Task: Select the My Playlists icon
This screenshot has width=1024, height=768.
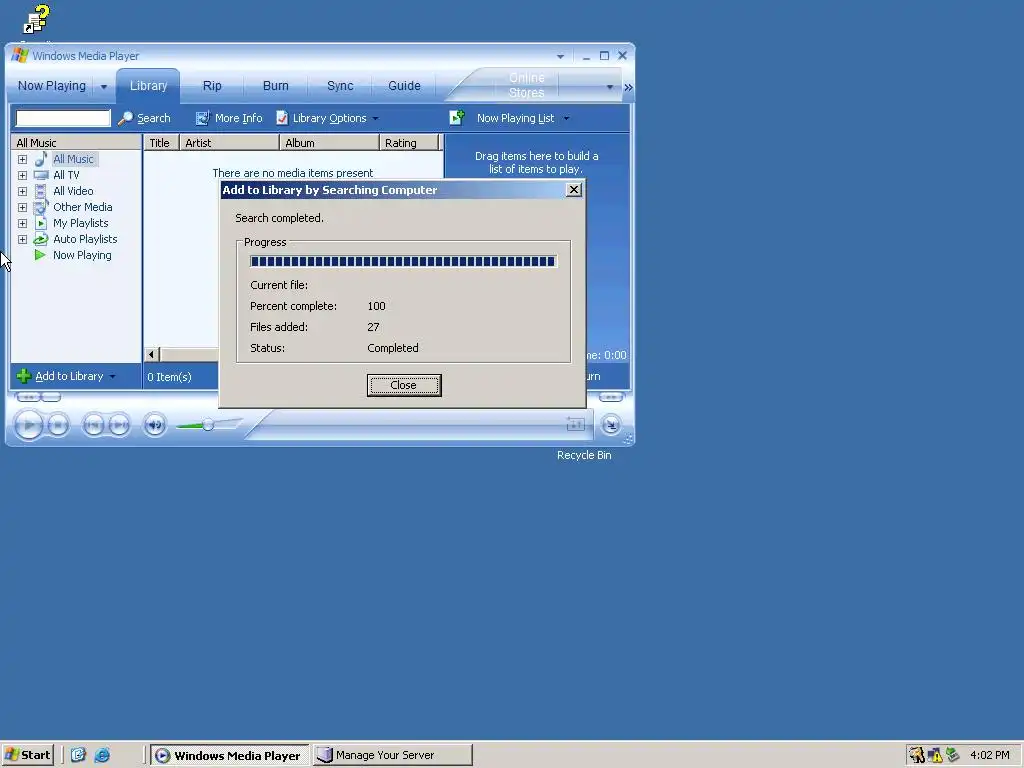Action: [x=40, y=223]
